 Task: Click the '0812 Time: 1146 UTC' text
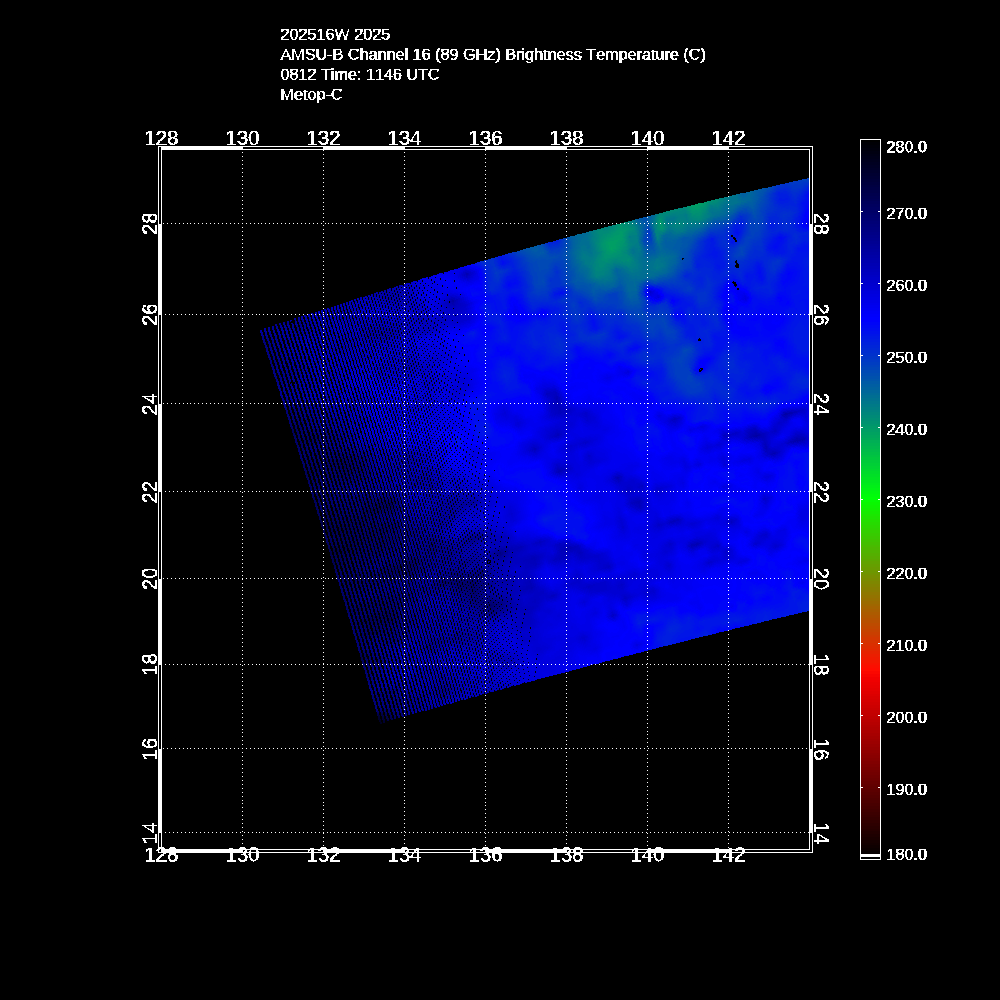[360, 75]
